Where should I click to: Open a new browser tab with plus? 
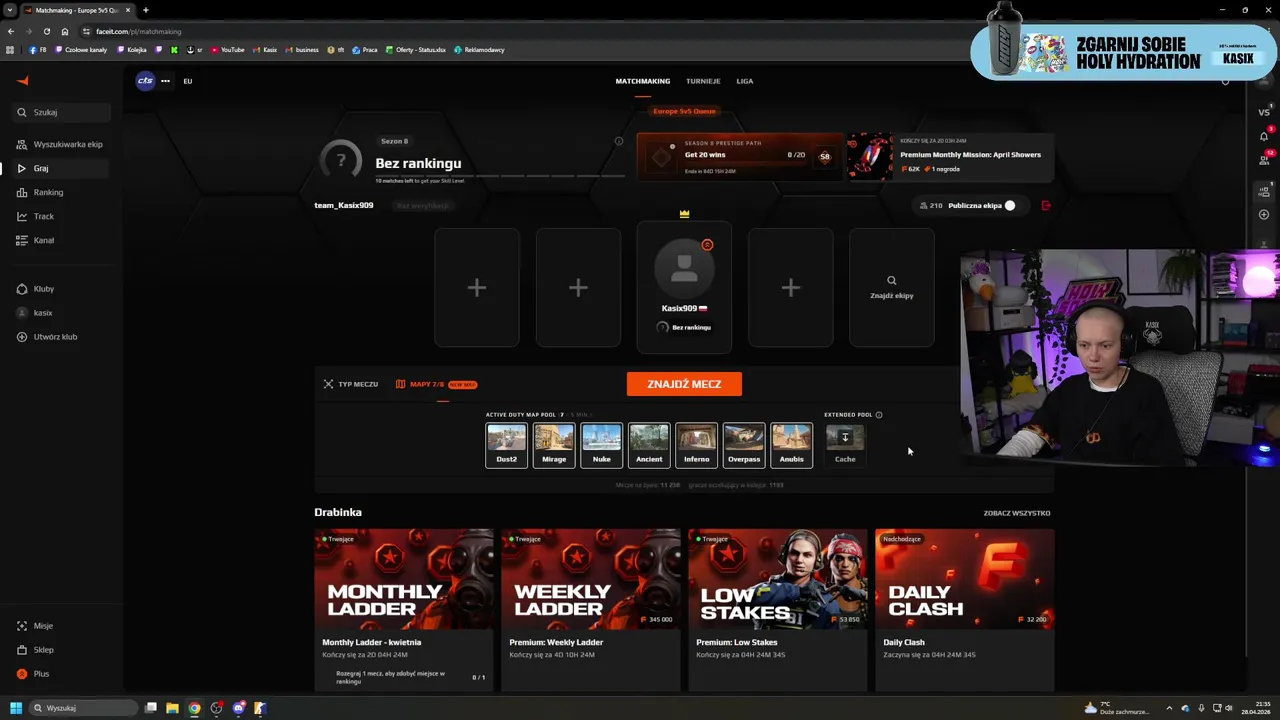coord(146,10)
